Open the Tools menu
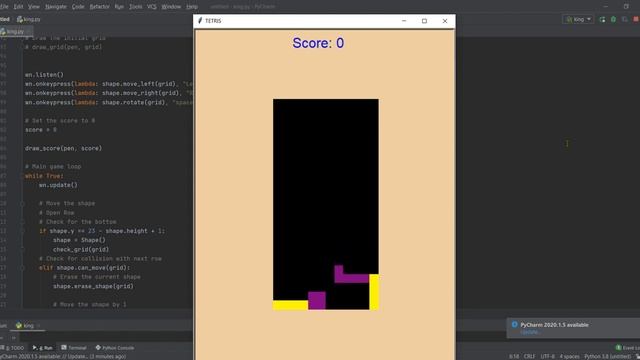640x360 pixels. (136, 7)
